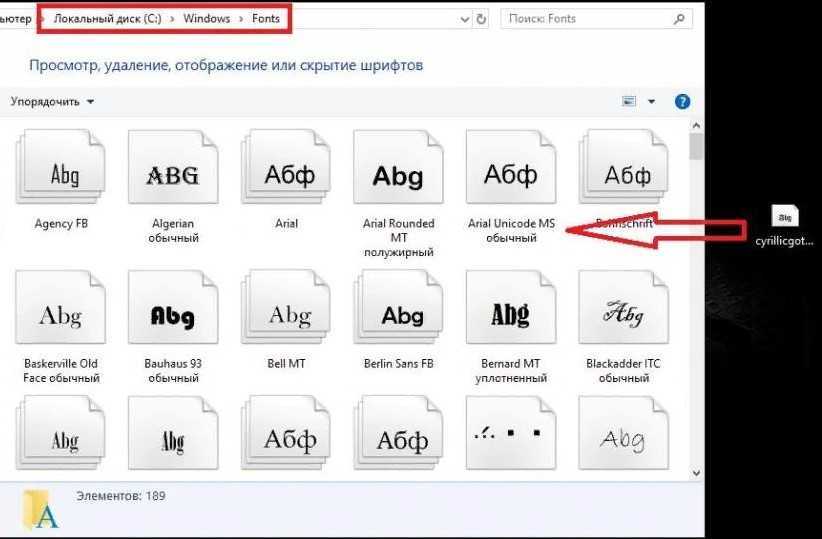The height and width of the screenshot is (539, 822).
Task: Select Arial Unicode MS font
Action: coord(511,175)
